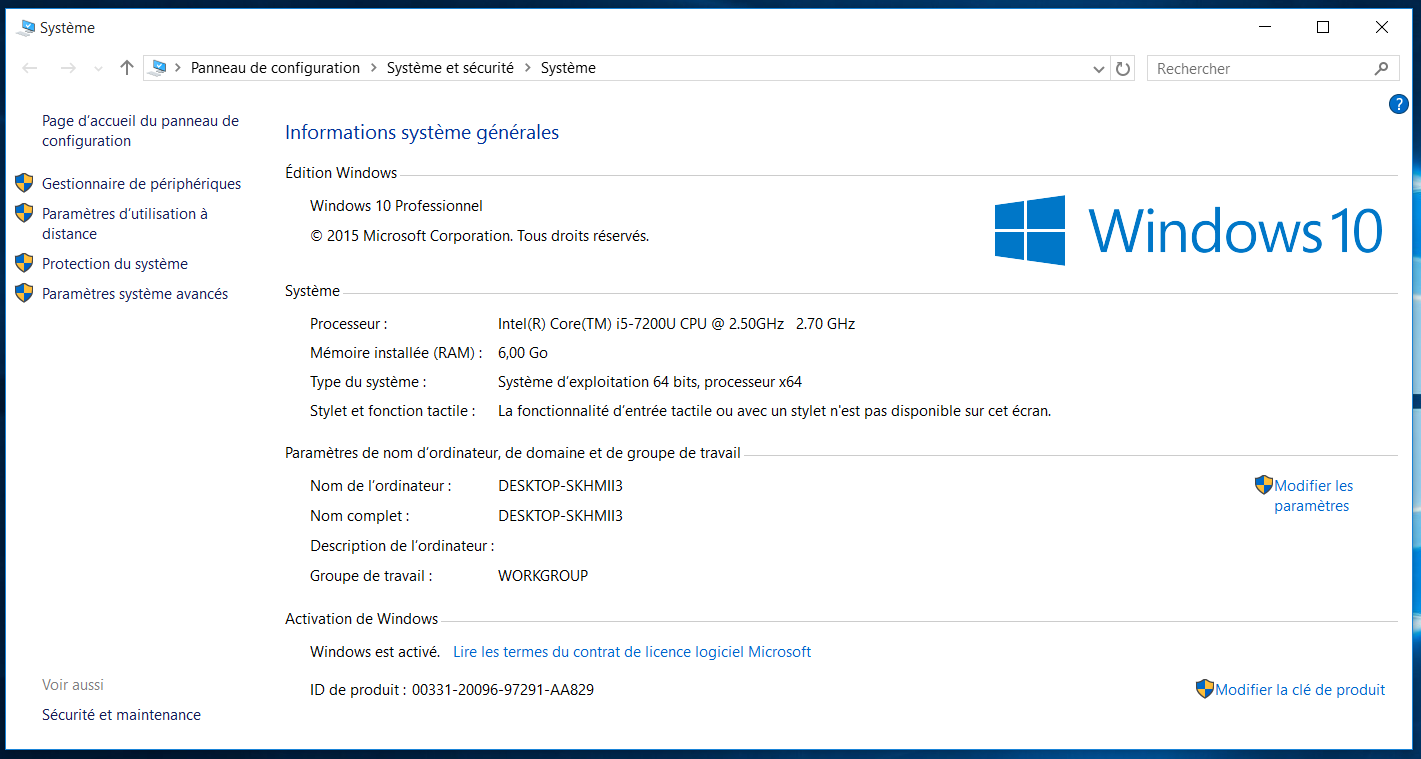The width and height of the screenshot is (1421, 759).
Task: Click the Informations système générales heading
Action: [422, 133]
